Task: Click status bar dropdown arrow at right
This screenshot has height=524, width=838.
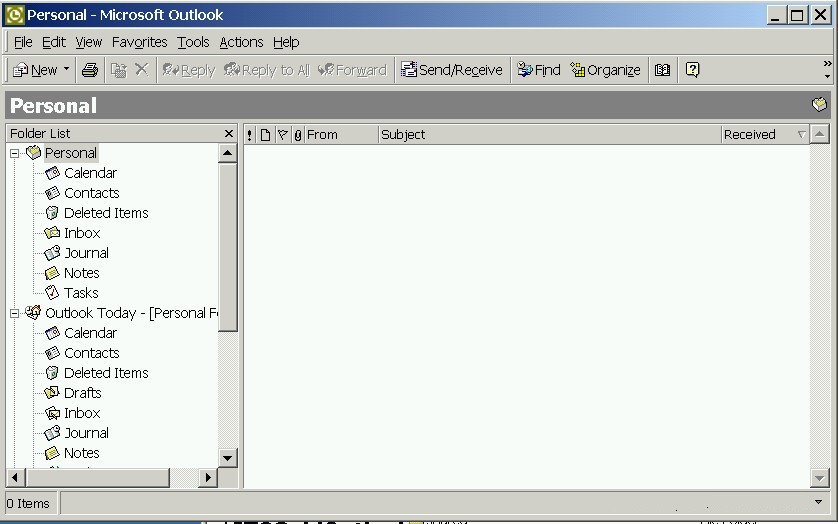Action: [x=818, y=502]
